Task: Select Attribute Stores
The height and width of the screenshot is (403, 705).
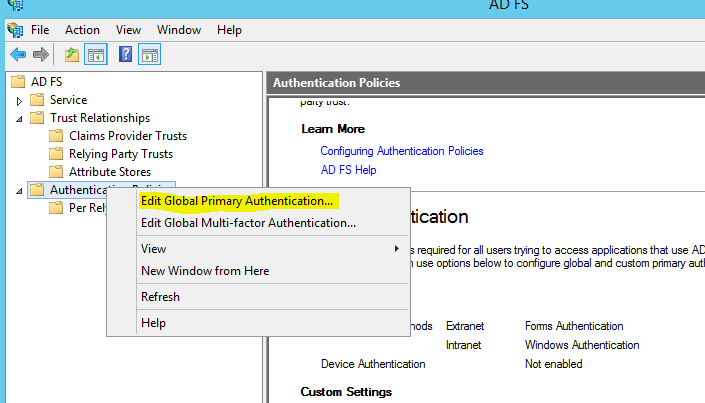Action: pyautogui.click(x=110, y=172)
